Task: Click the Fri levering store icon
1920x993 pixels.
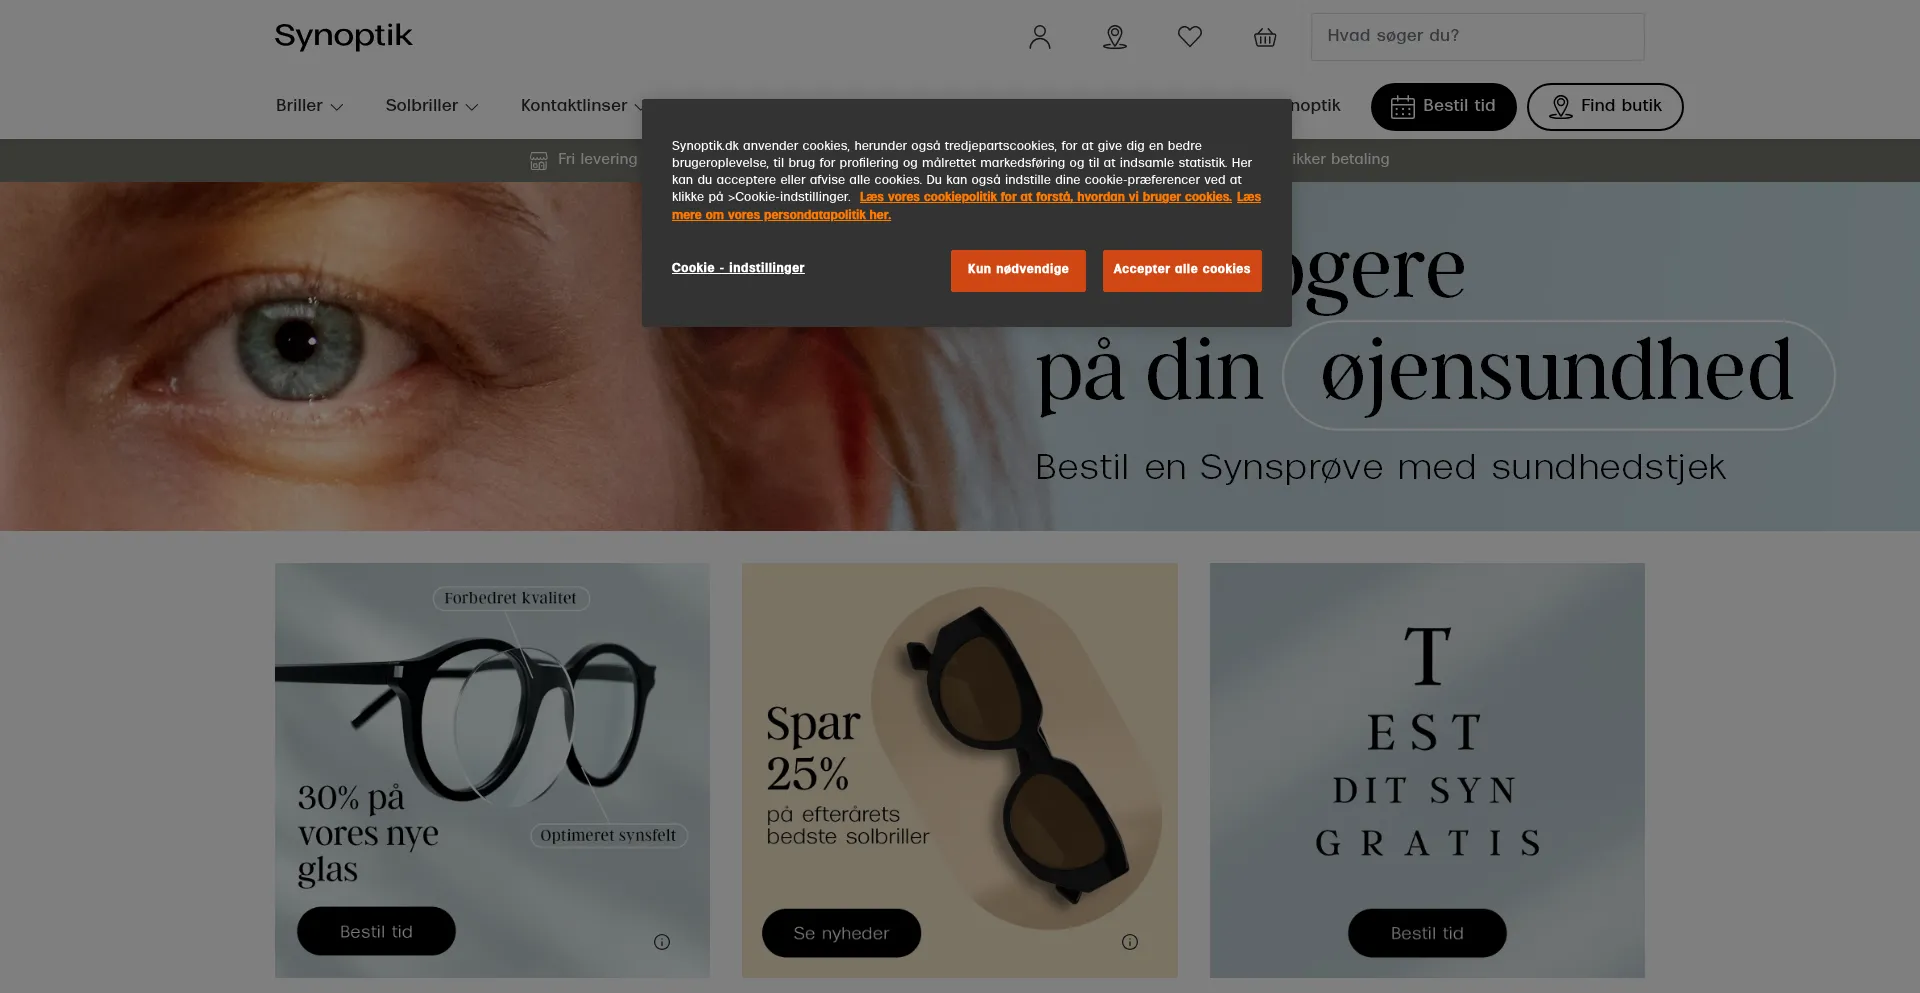Action: point(538,160)
